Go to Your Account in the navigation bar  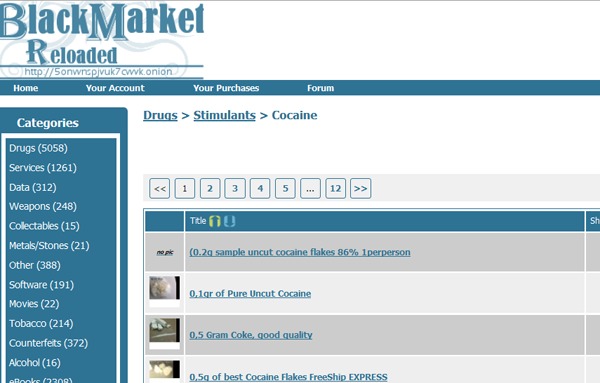pyautogui.click(x=115, y=88)
